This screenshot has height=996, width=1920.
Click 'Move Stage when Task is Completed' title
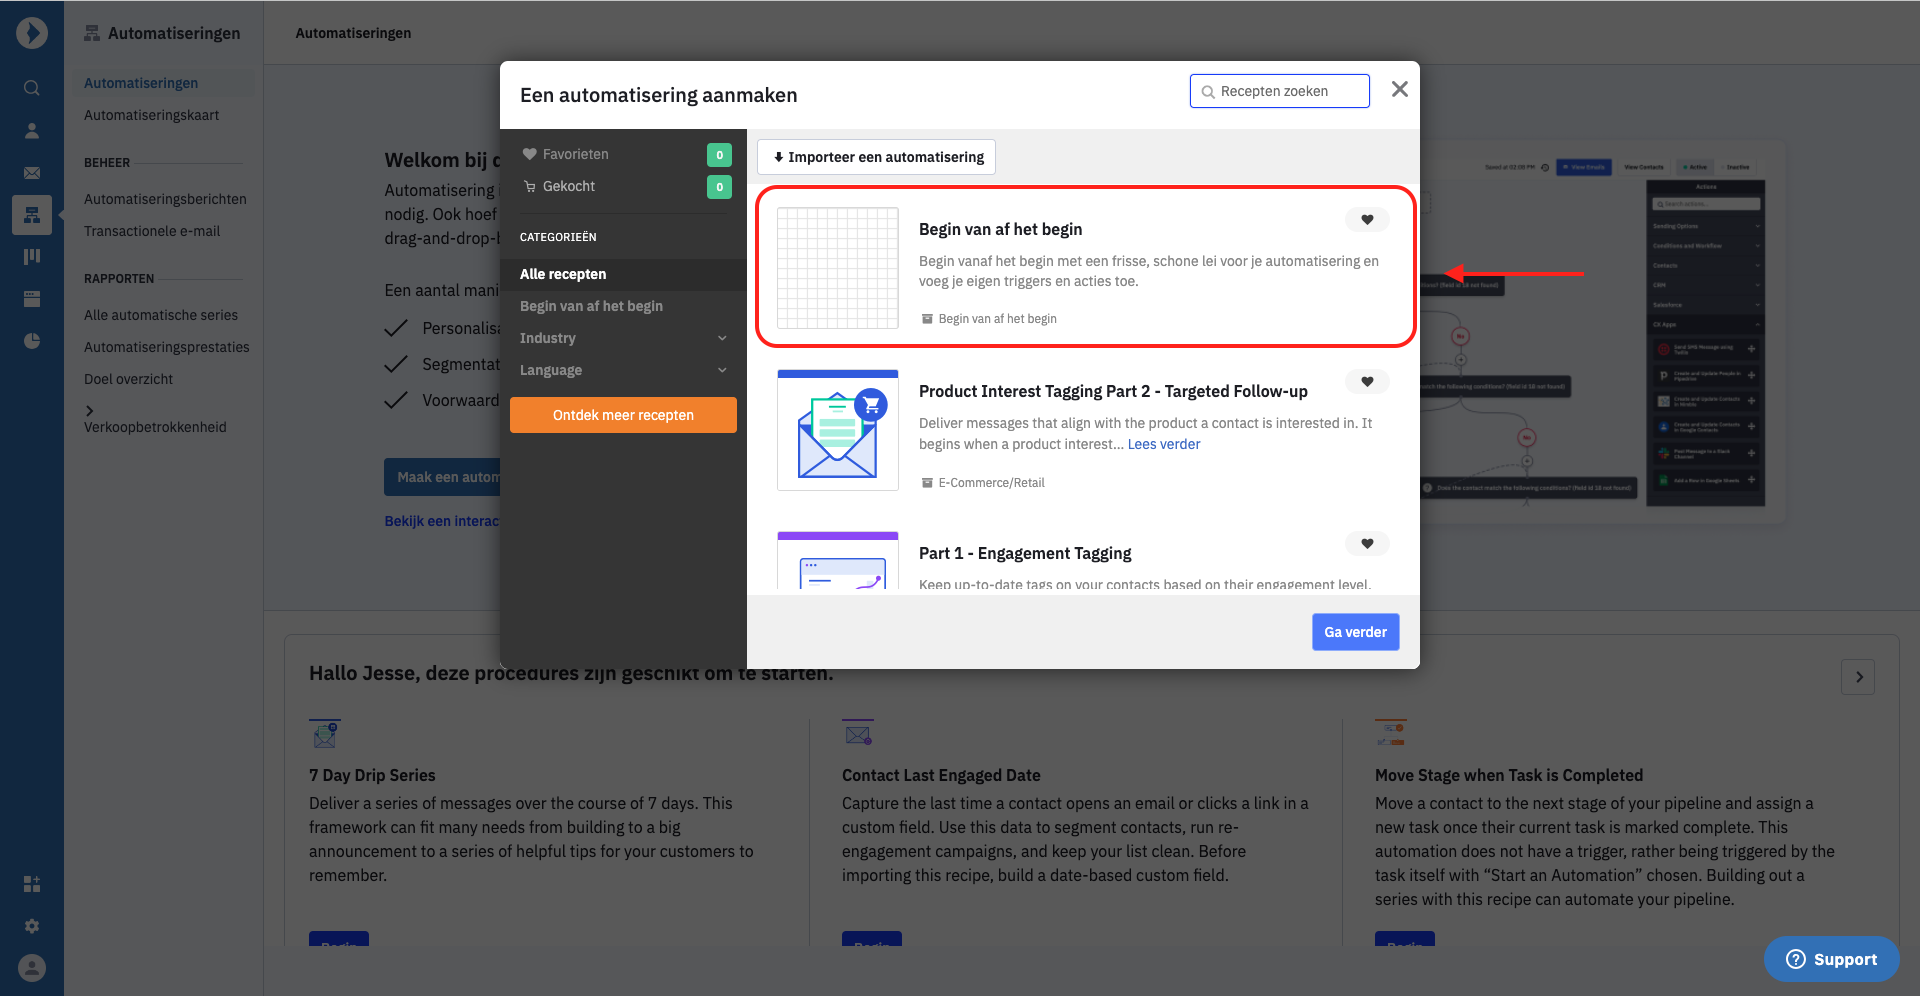pos(1509,775)
